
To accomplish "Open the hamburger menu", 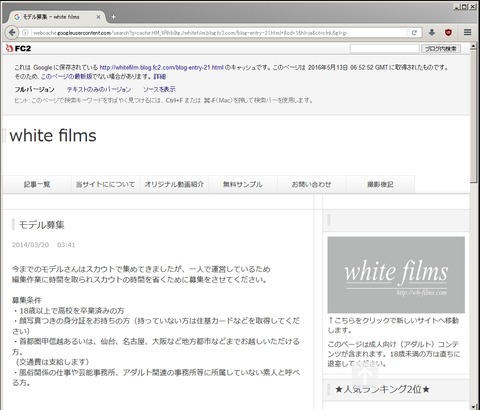I will (468, 32).
